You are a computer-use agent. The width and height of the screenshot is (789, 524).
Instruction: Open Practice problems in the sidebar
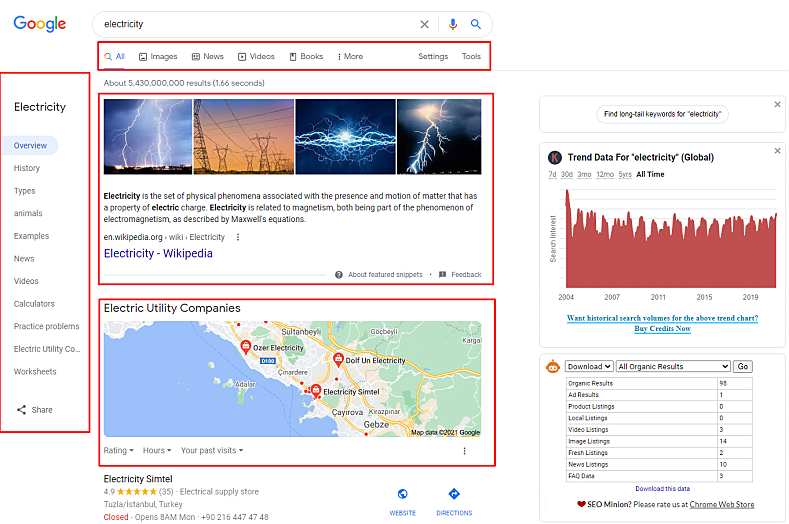click(x=46, y=327)
